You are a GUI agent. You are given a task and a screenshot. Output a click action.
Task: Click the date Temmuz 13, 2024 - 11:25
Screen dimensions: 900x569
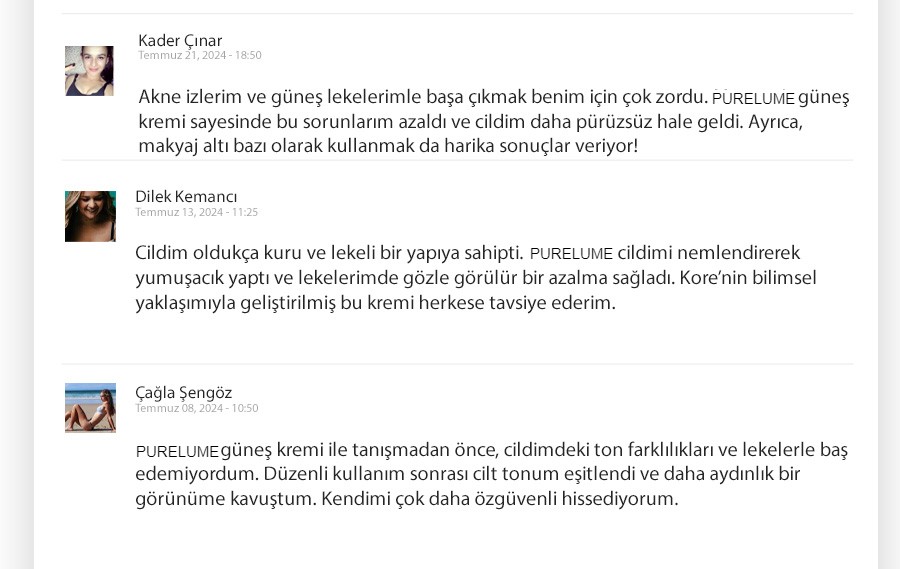pyautogui.click(x=197, y=212)
